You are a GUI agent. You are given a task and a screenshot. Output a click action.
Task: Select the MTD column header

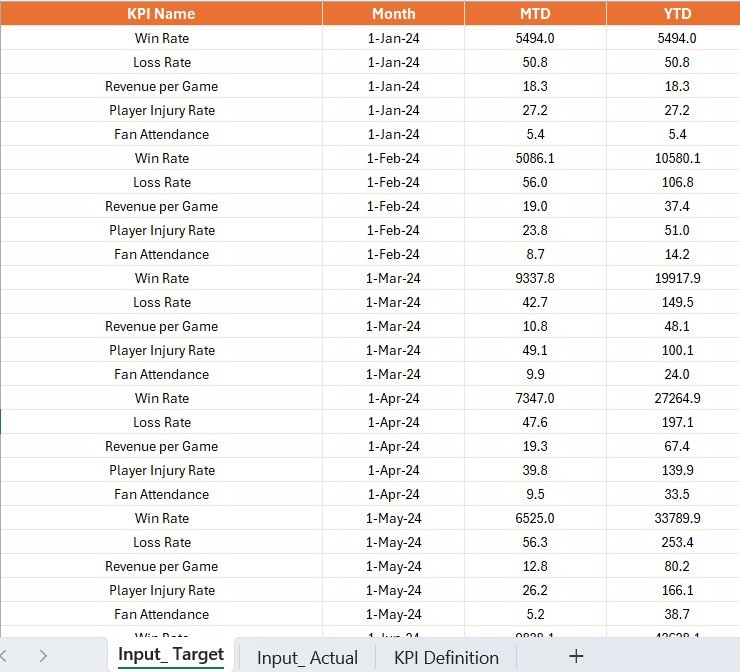pos(535,13)
